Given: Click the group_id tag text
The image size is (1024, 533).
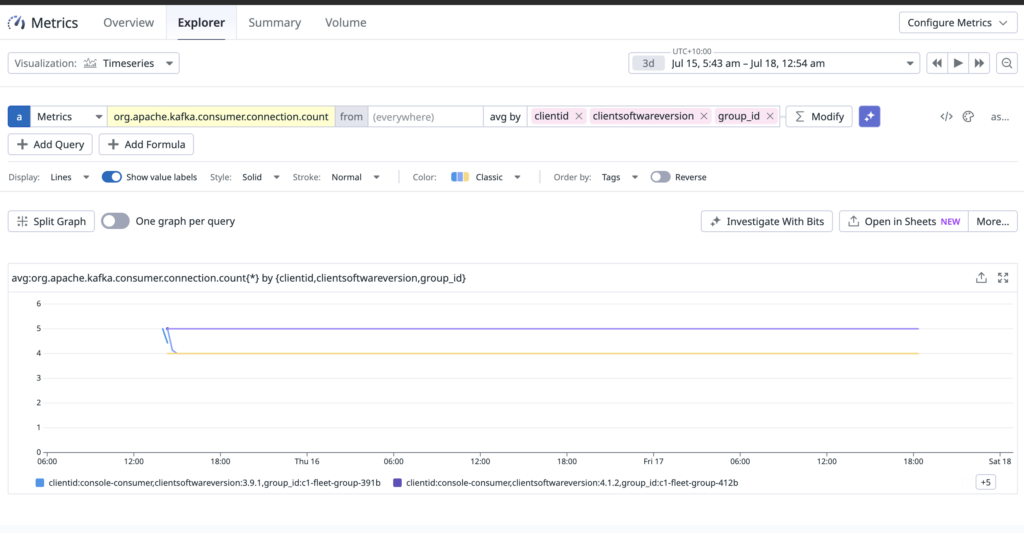Looking at the screenshot, I should coord(739,116).
